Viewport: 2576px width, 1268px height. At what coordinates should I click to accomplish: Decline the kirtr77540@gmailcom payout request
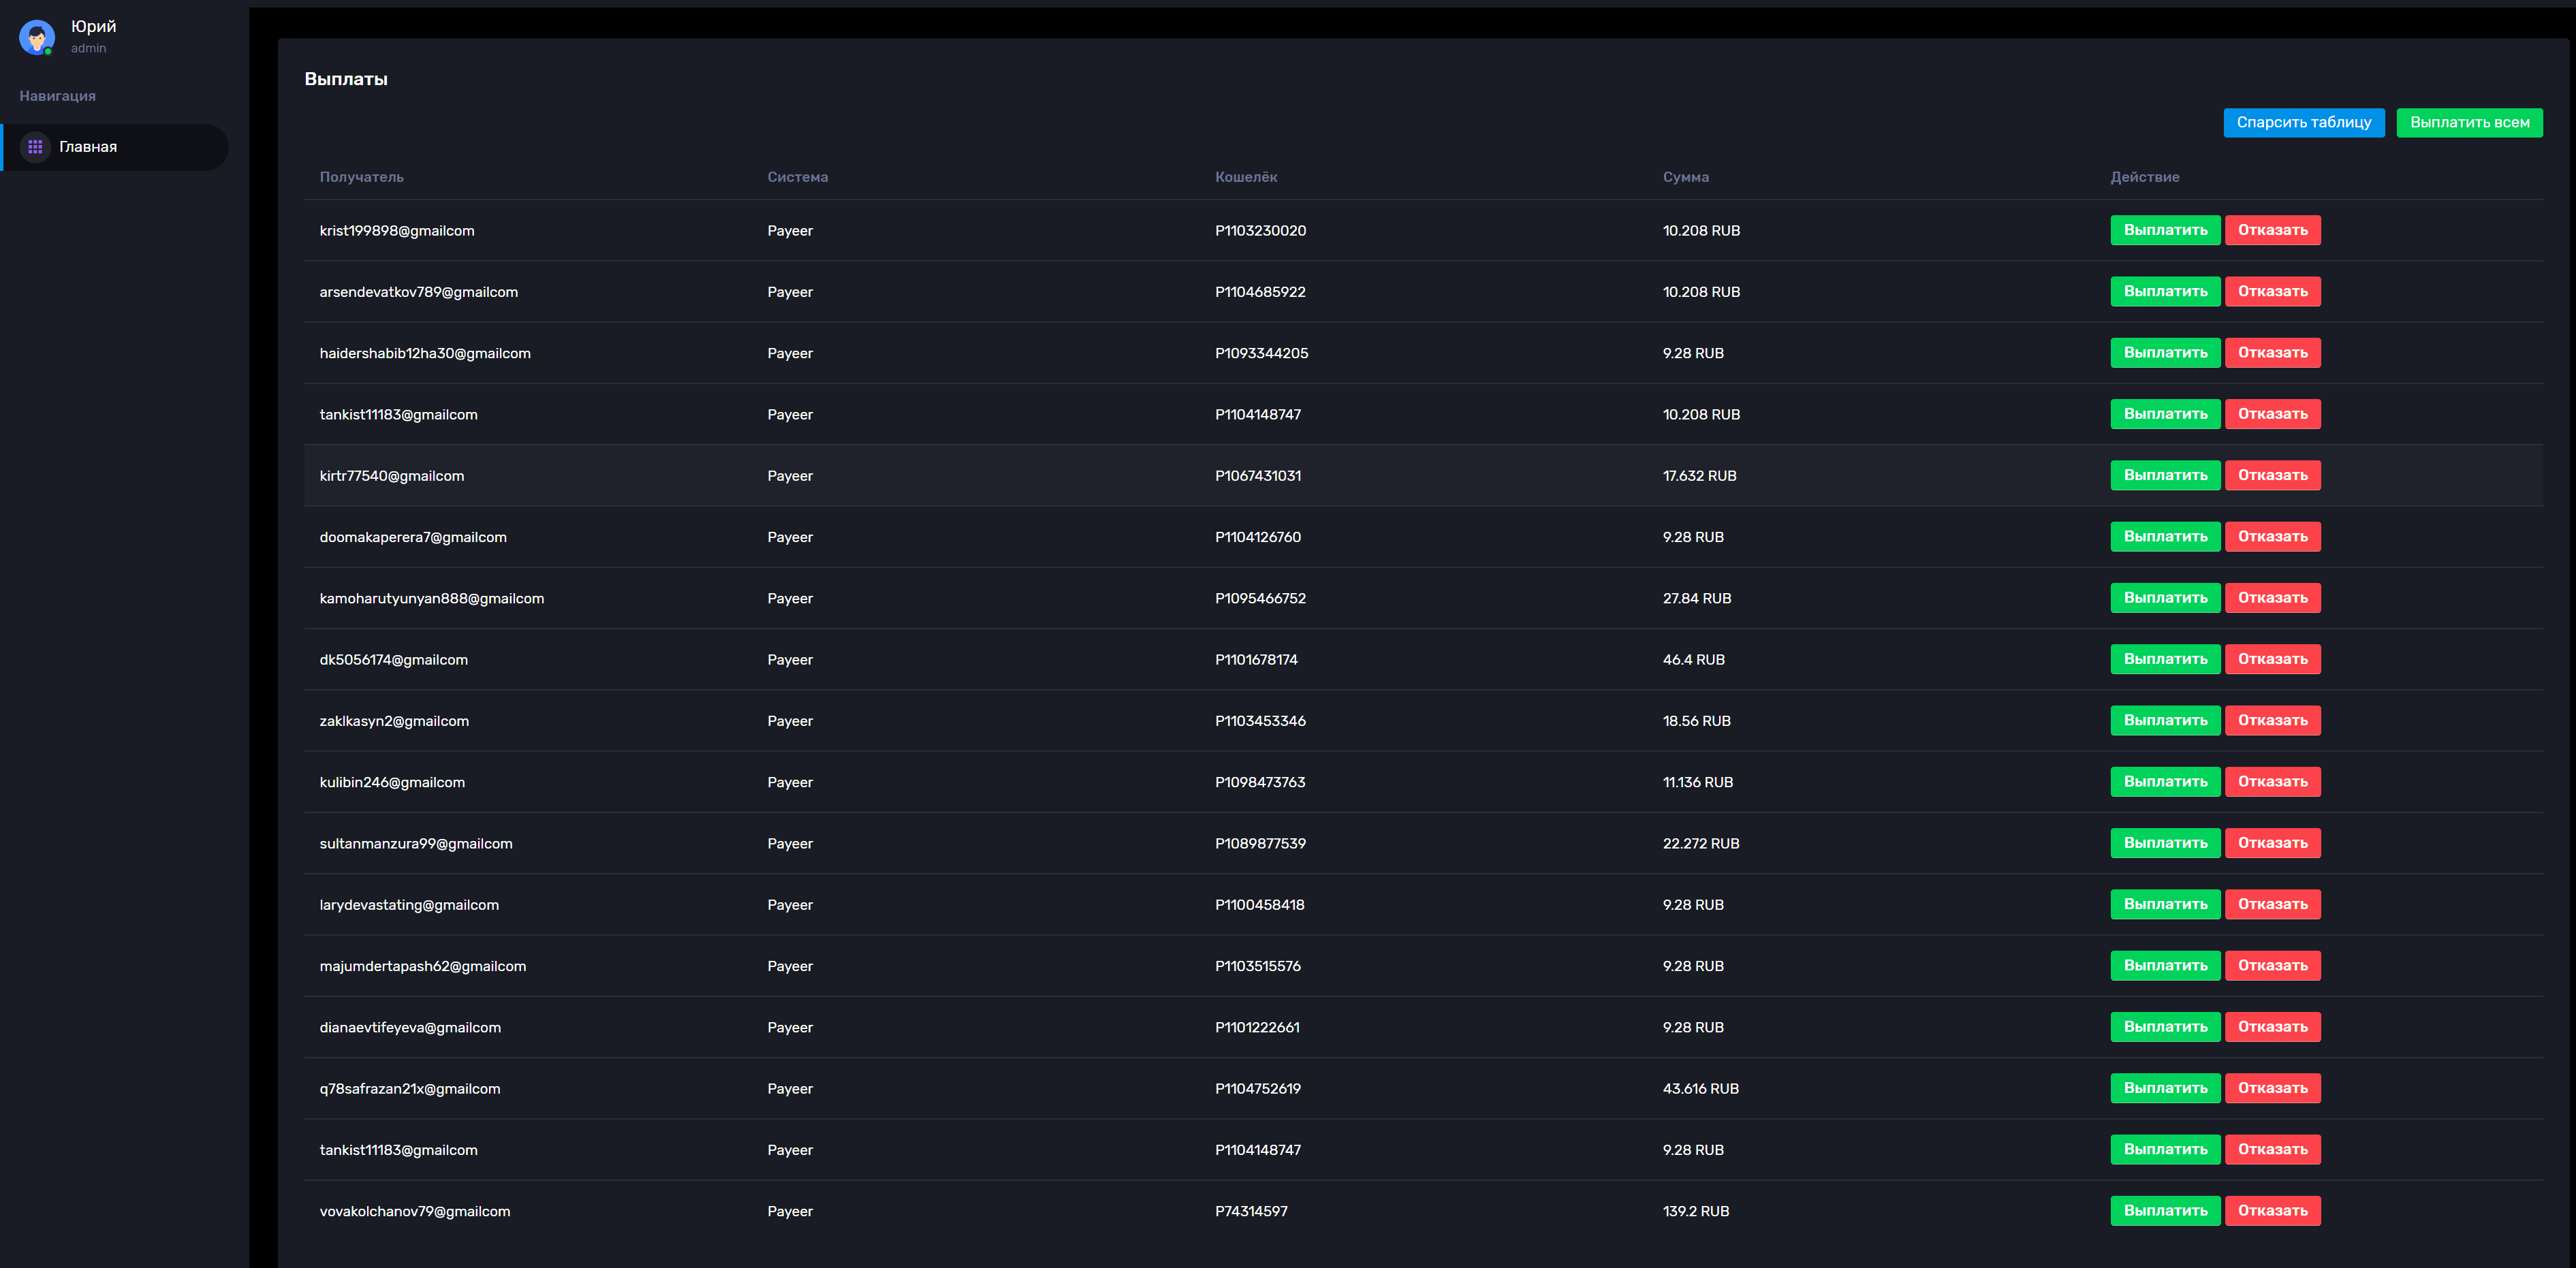[2272, 475]
